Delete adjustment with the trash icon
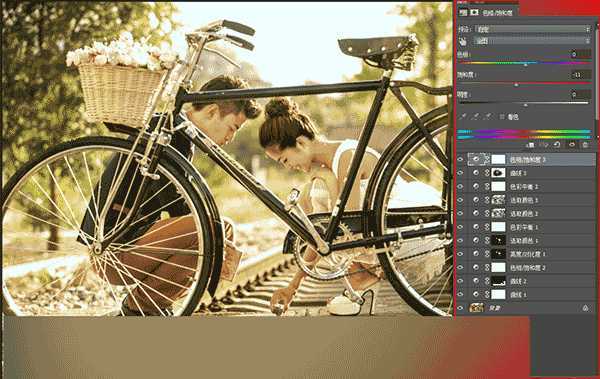Viewport: 600px width, 379px height. point(585,145)
